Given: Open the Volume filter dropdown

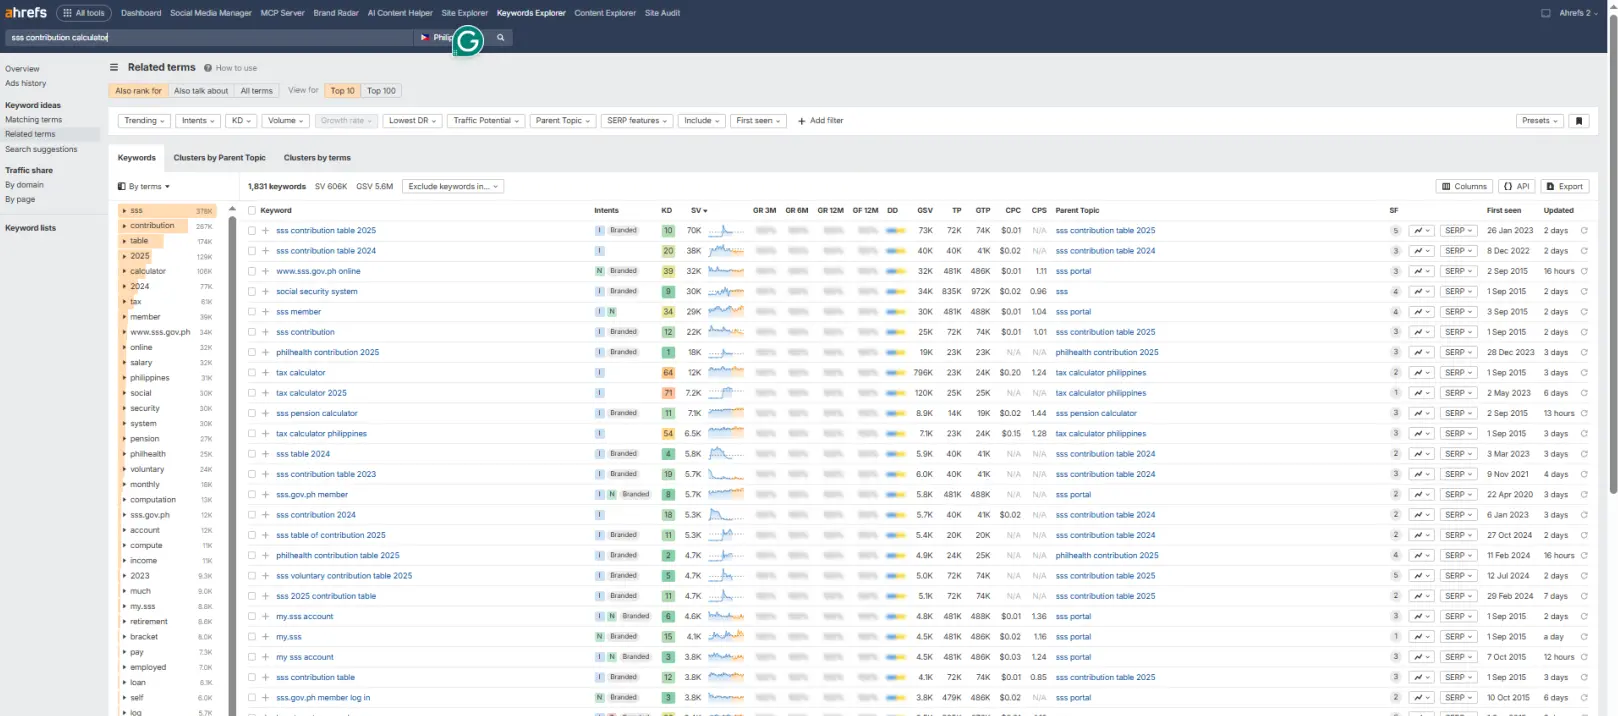Looking at the screenshot, I should (x=286, y=121).
